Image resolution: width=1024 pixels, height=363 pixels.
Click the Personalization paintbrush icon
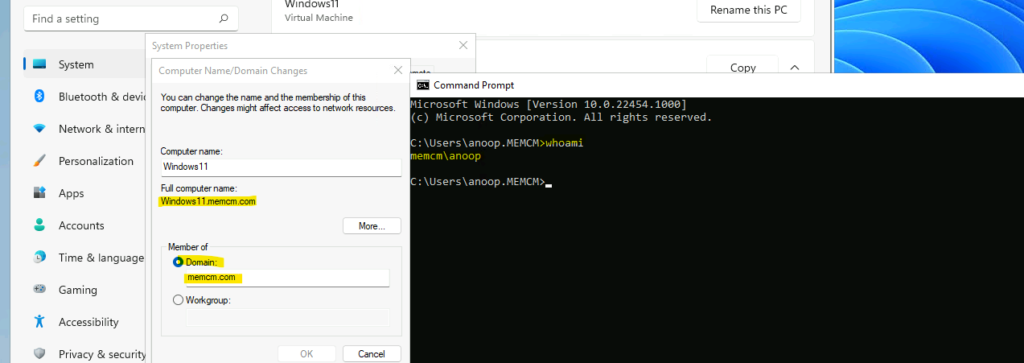point(39,161)
